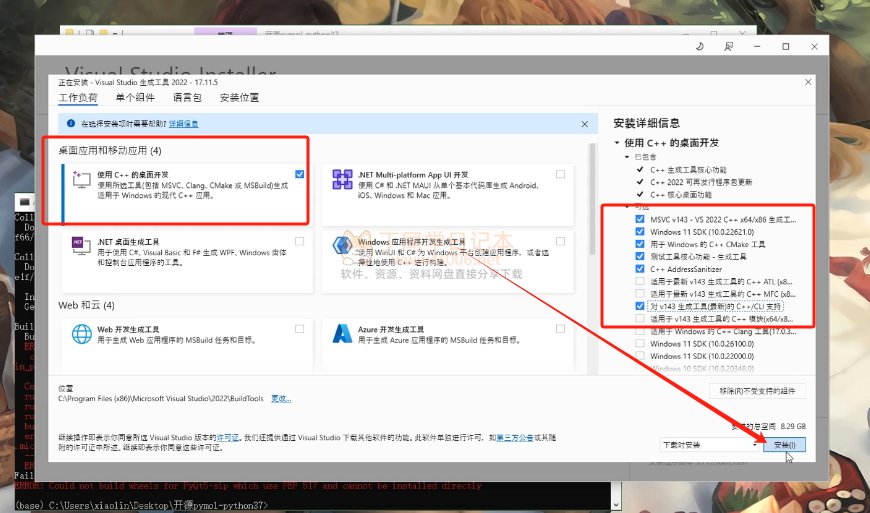Click the .NET desktop build tools icon

click(80, 247)
